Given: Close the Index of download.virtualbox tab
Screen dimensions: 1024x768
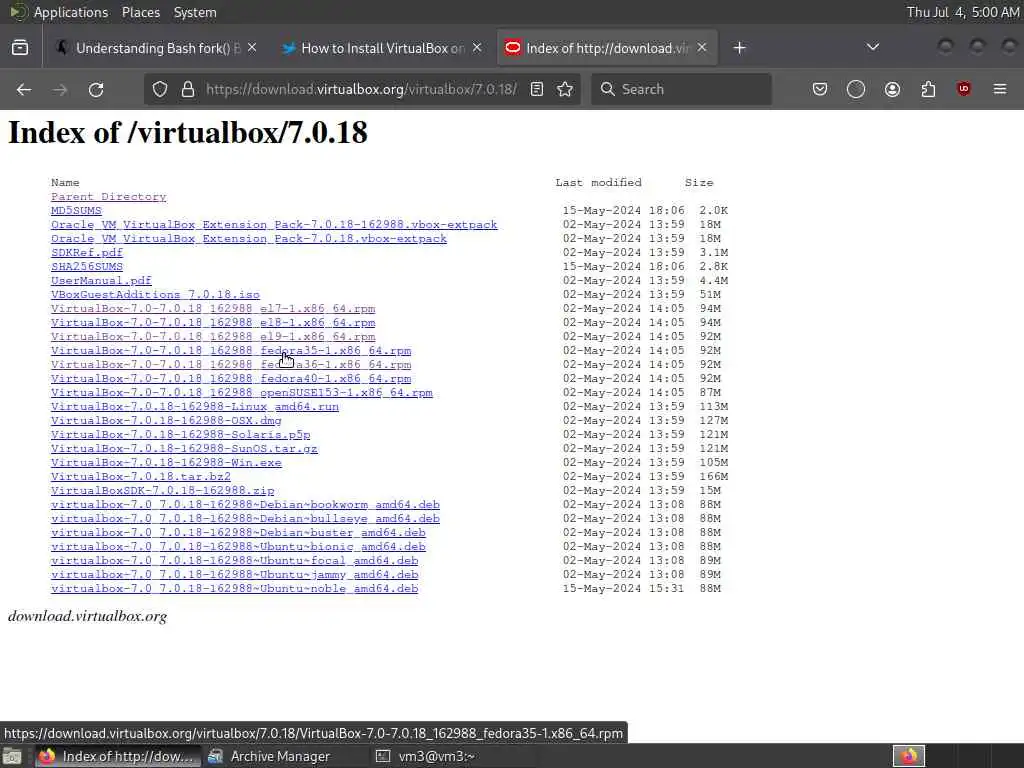Looking at the screenshot, I should pos(702,48).
